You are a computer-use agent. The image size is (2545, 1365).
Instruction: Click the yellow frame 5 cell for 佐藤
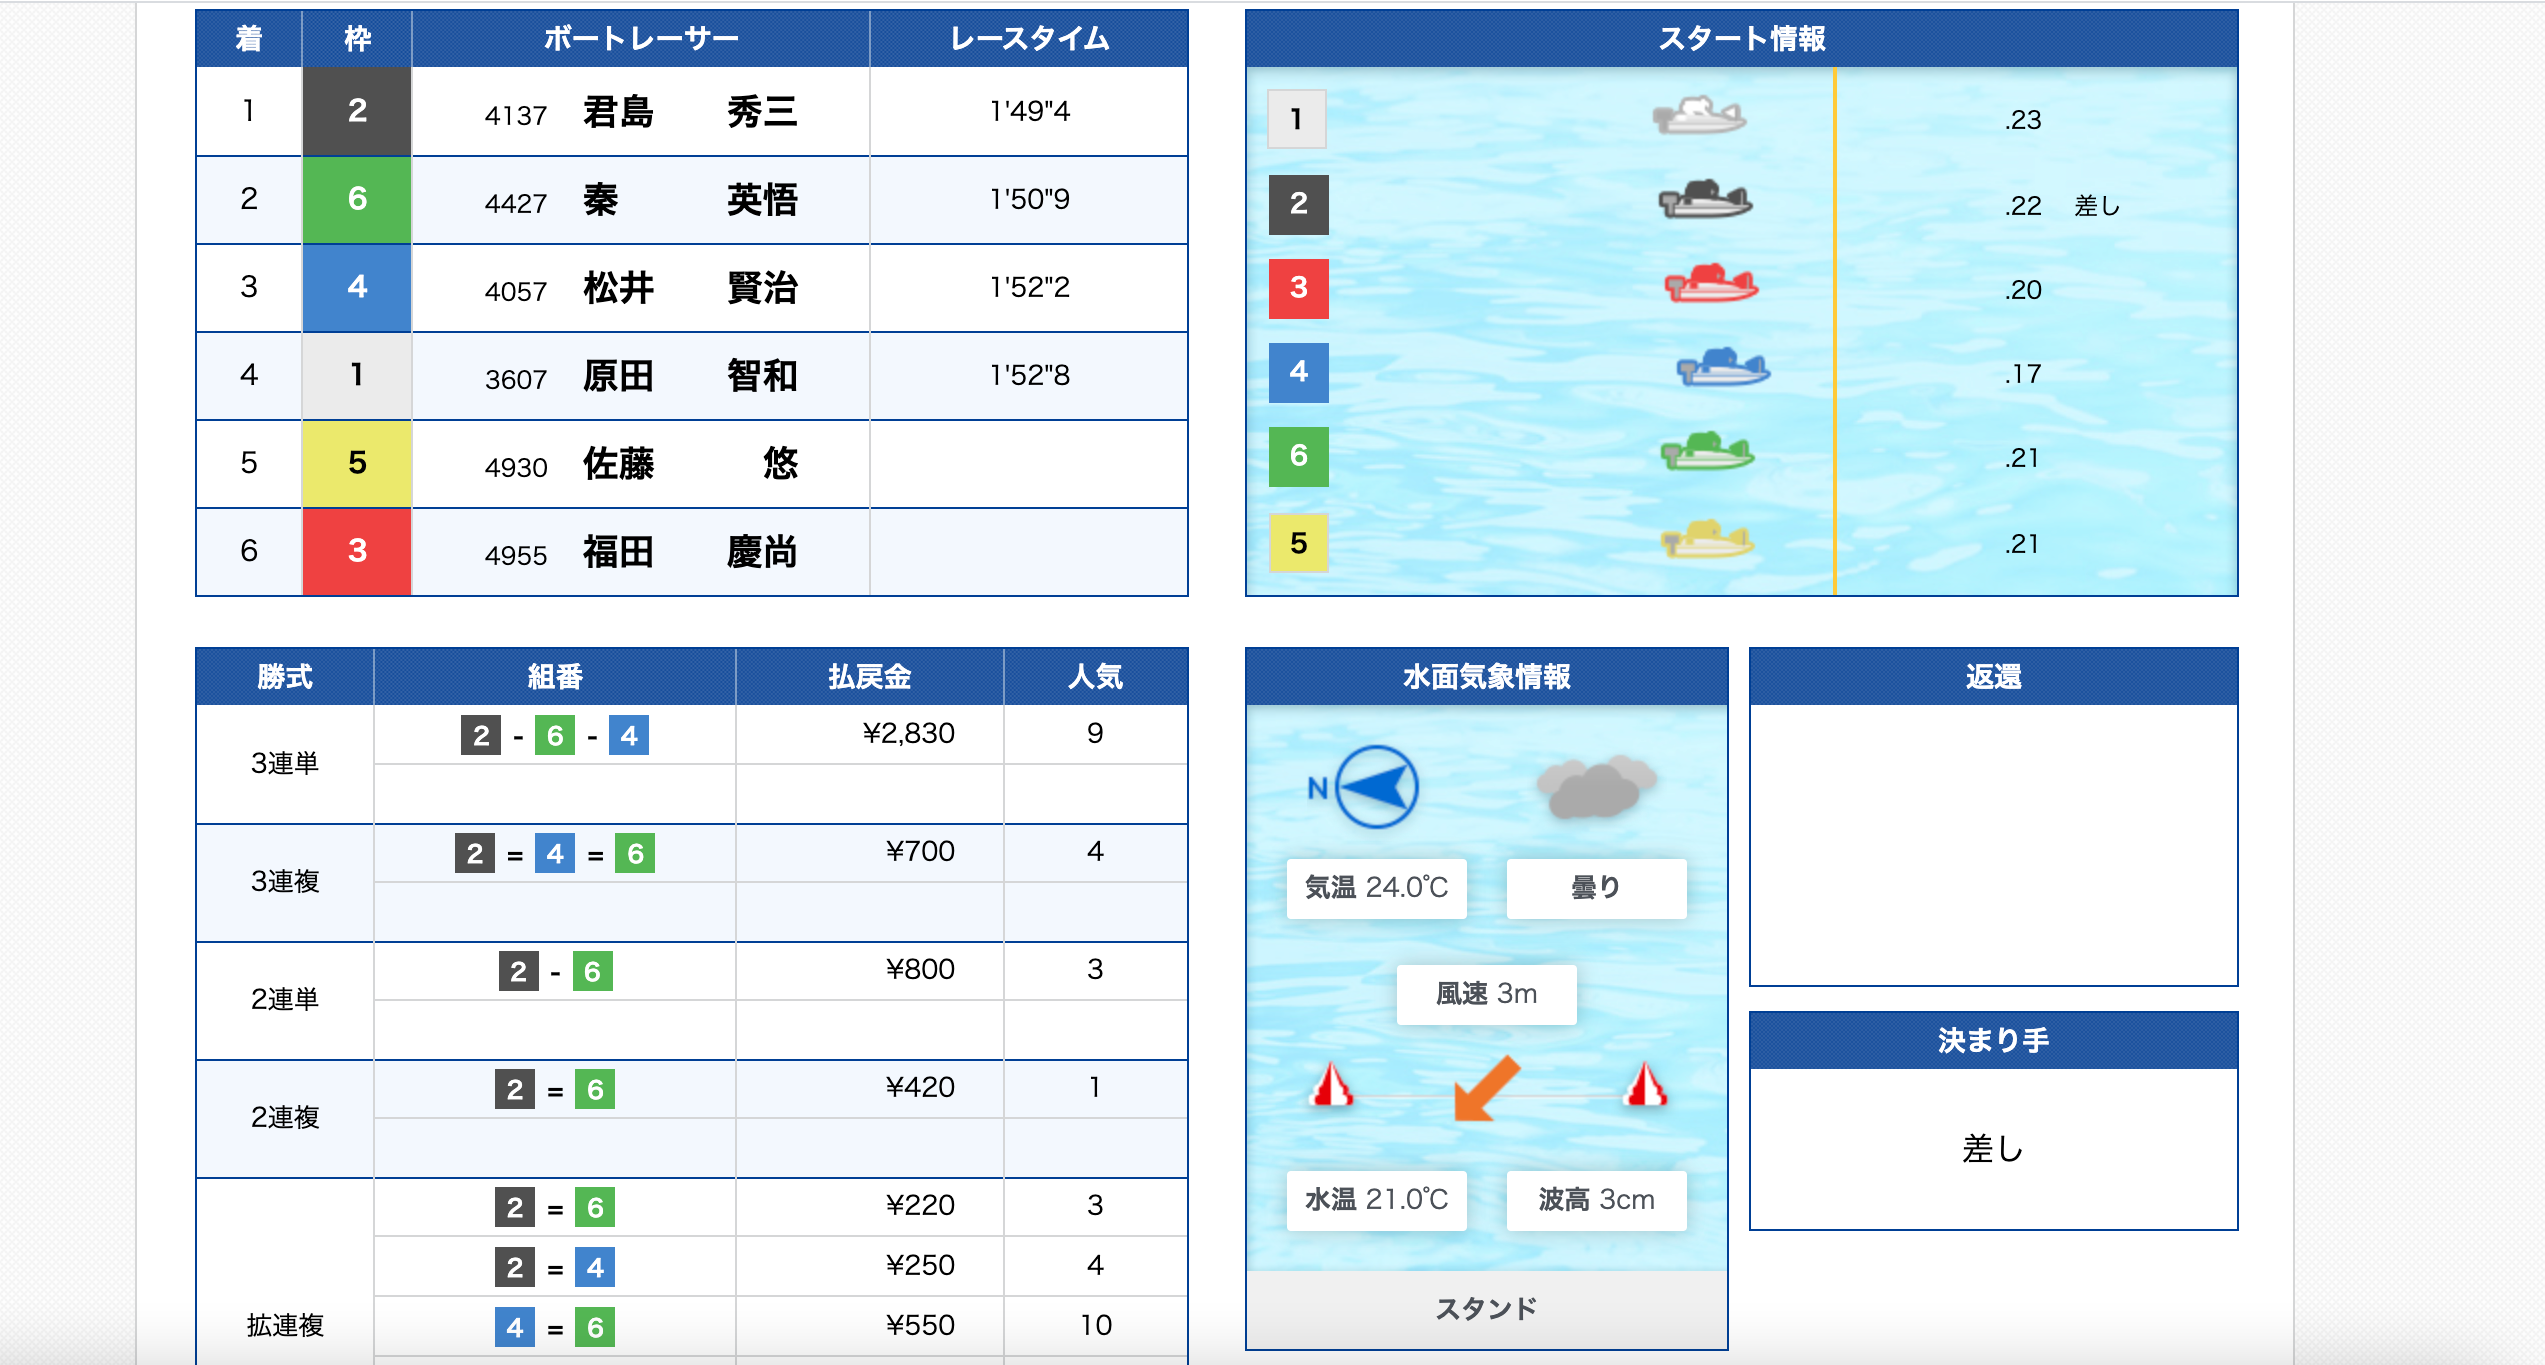pyautogui.click(x=357, y=463)
